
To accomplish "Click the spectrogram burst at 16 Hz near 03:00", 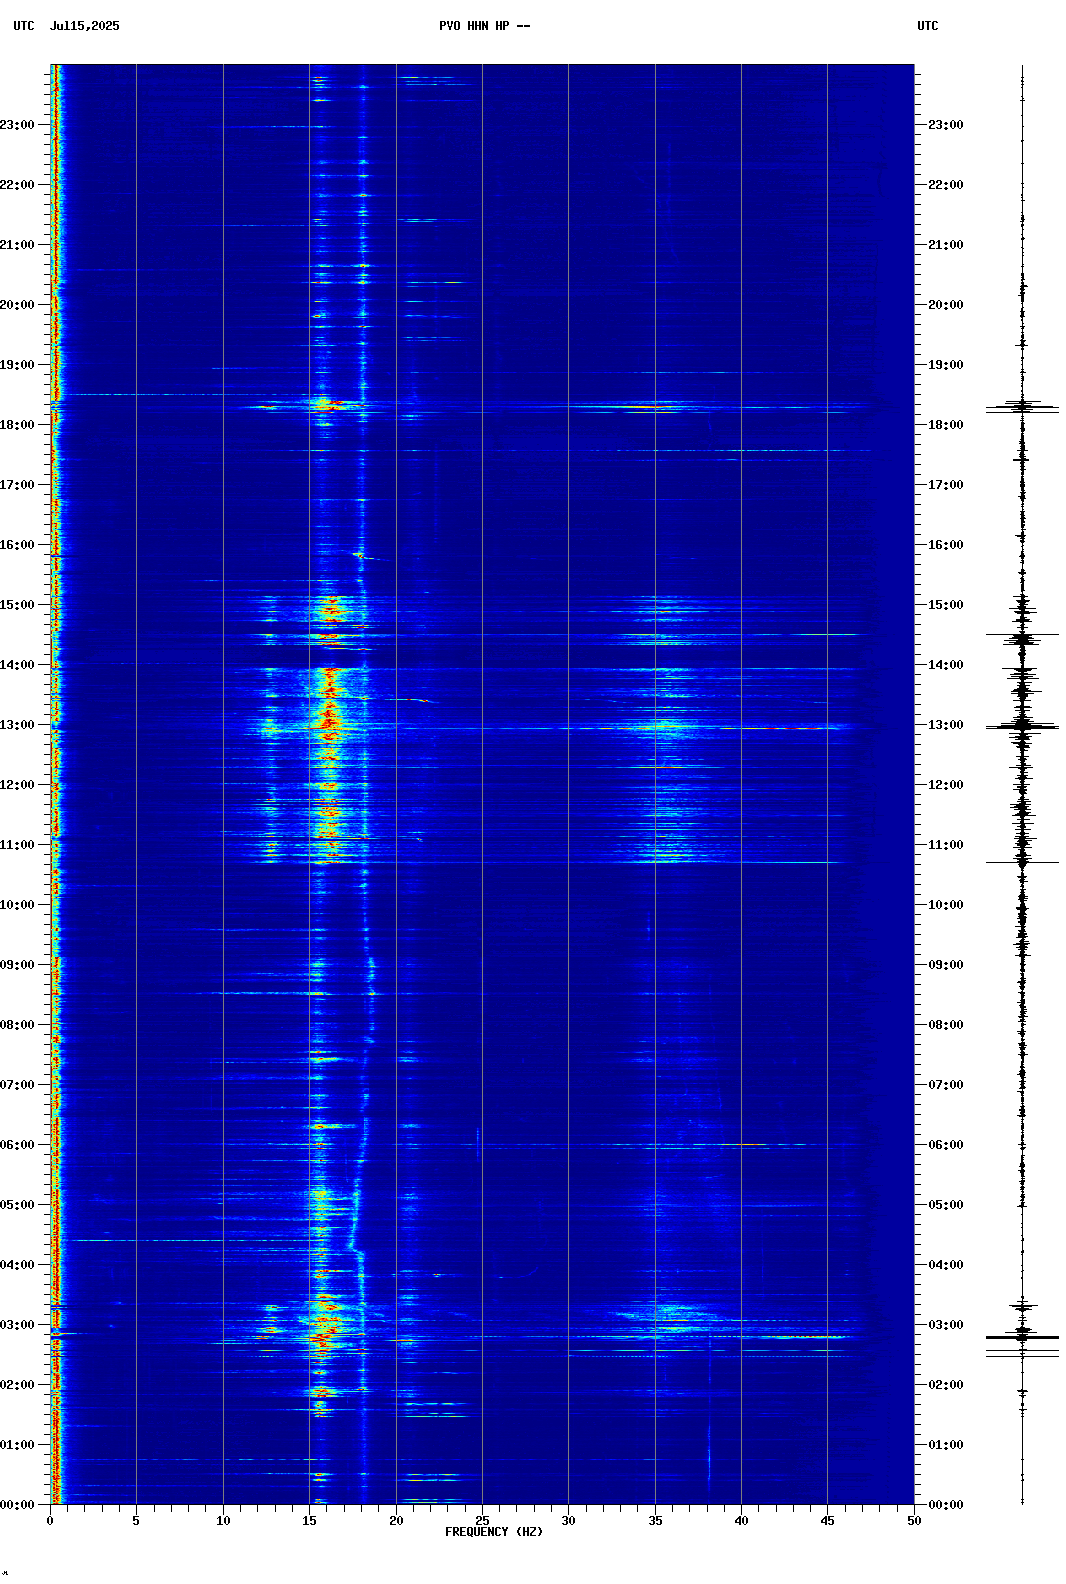I will tap(322, 1335).
